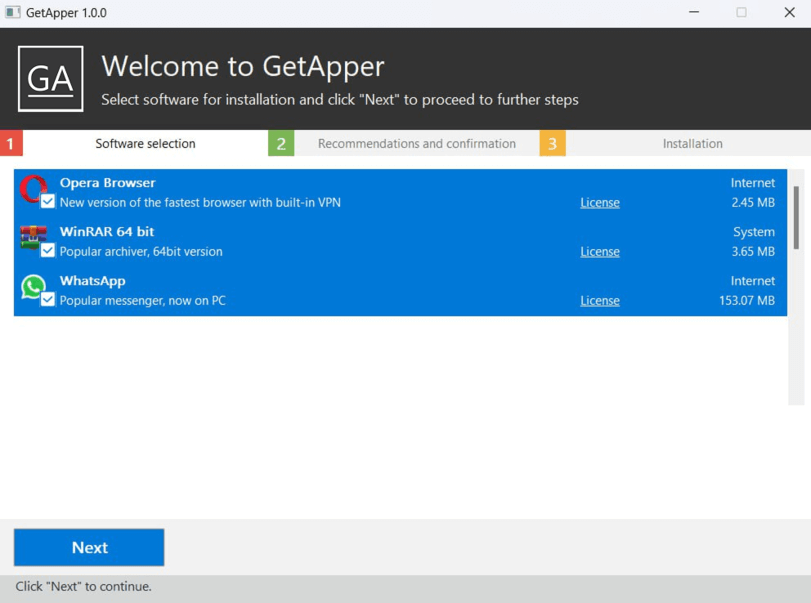The image size is (811, 603).
Task: Click the green step 2 number badge
Action: (281, 143)
